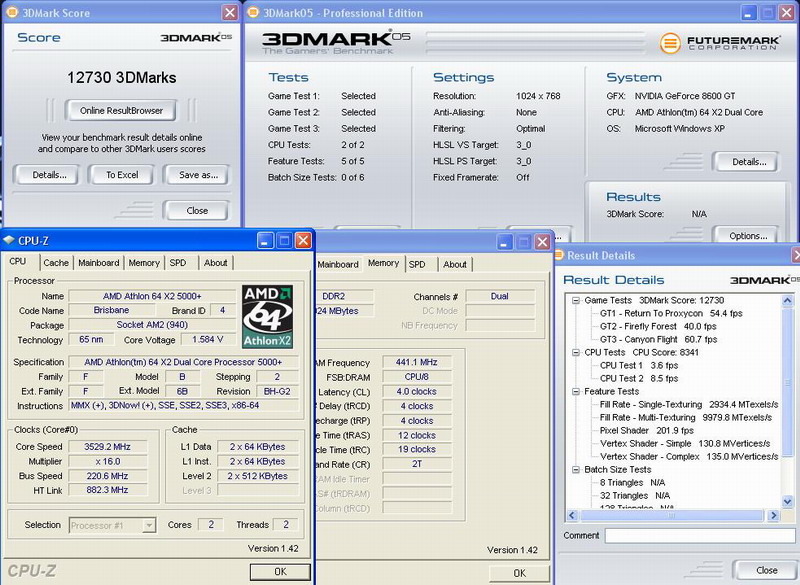Click OK in the CPU-Z Memory window
Screen dimensions: 800x585
519,573
